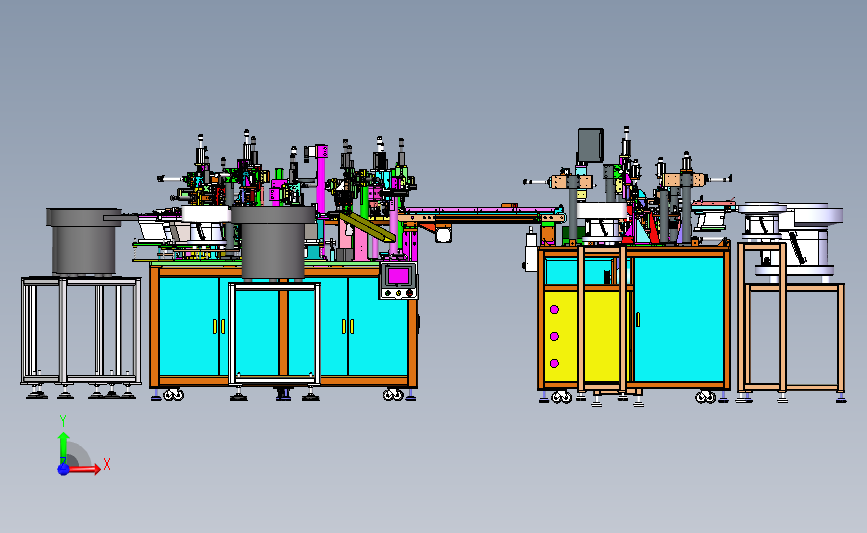Viewport: 867px width, 533px height.
Task: Select the dark gray box atop right machine
Action: (591, 145)
